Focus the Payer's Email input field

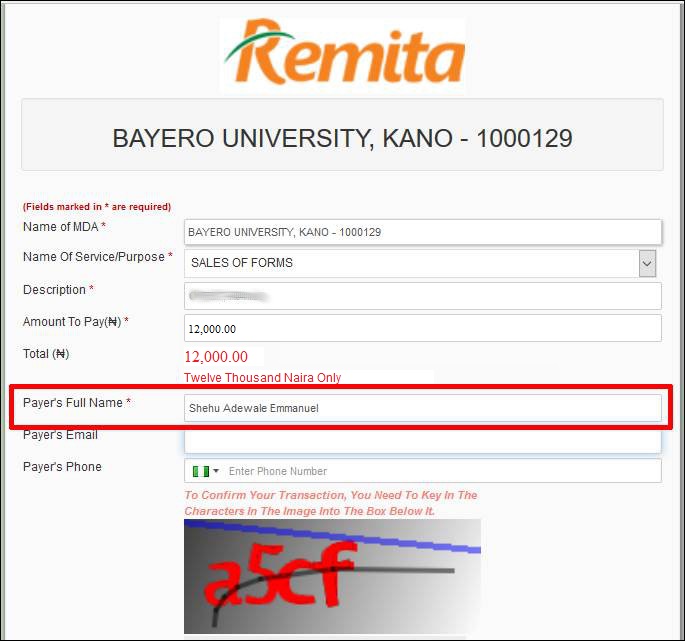point(422,441)
